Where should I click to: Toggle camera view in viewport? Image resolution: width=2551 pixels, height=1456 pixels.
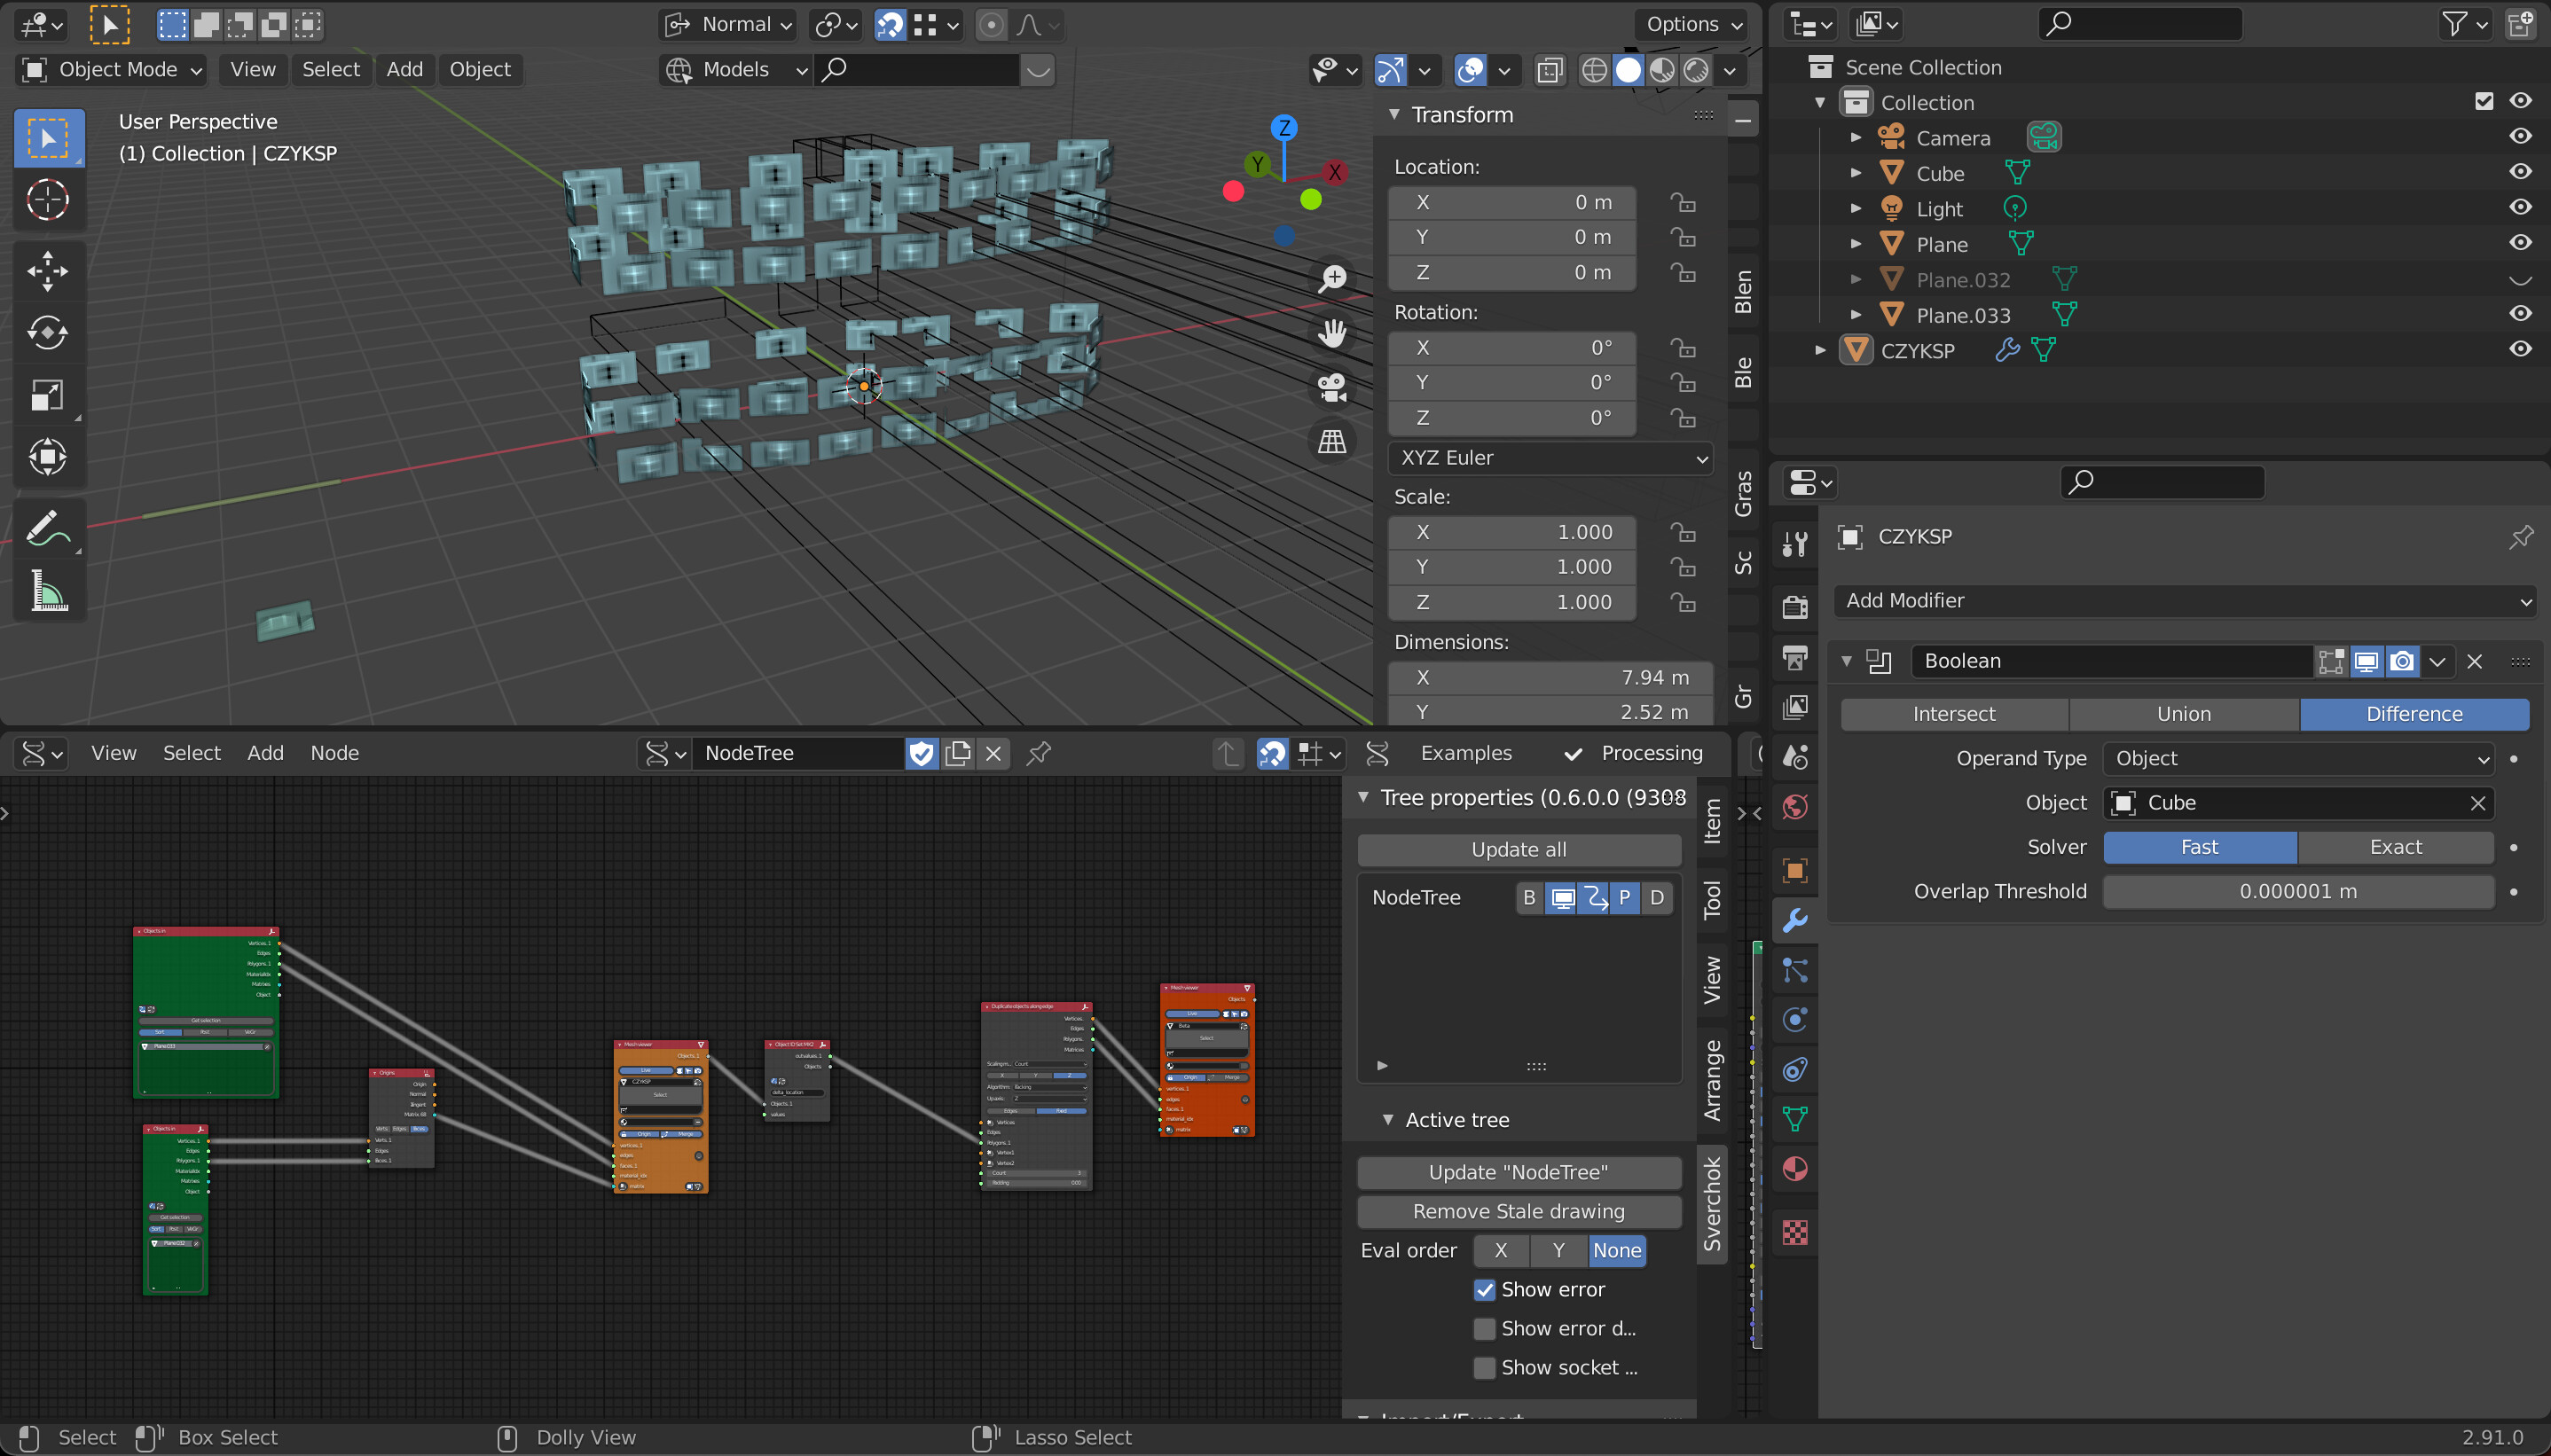1332,387
